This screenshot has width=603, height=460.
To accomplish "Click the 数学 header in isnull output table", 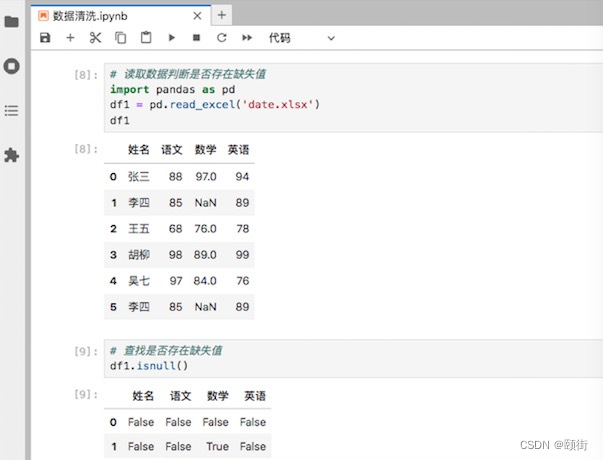I will pos(218,396).
